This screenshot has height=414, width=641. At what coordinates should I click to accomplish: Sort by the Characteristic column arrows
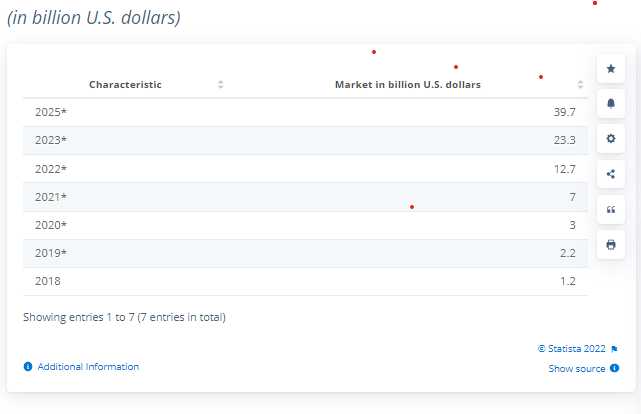pyautogui.click(x=220, y=85)
